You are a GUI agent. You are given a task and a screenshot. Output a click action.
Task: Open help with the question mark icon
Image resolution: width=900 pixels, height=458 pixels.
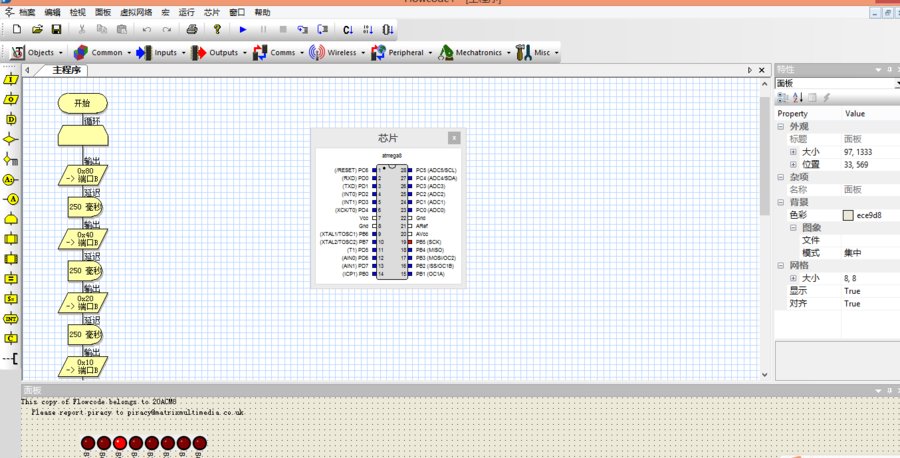tap(217, 29)
